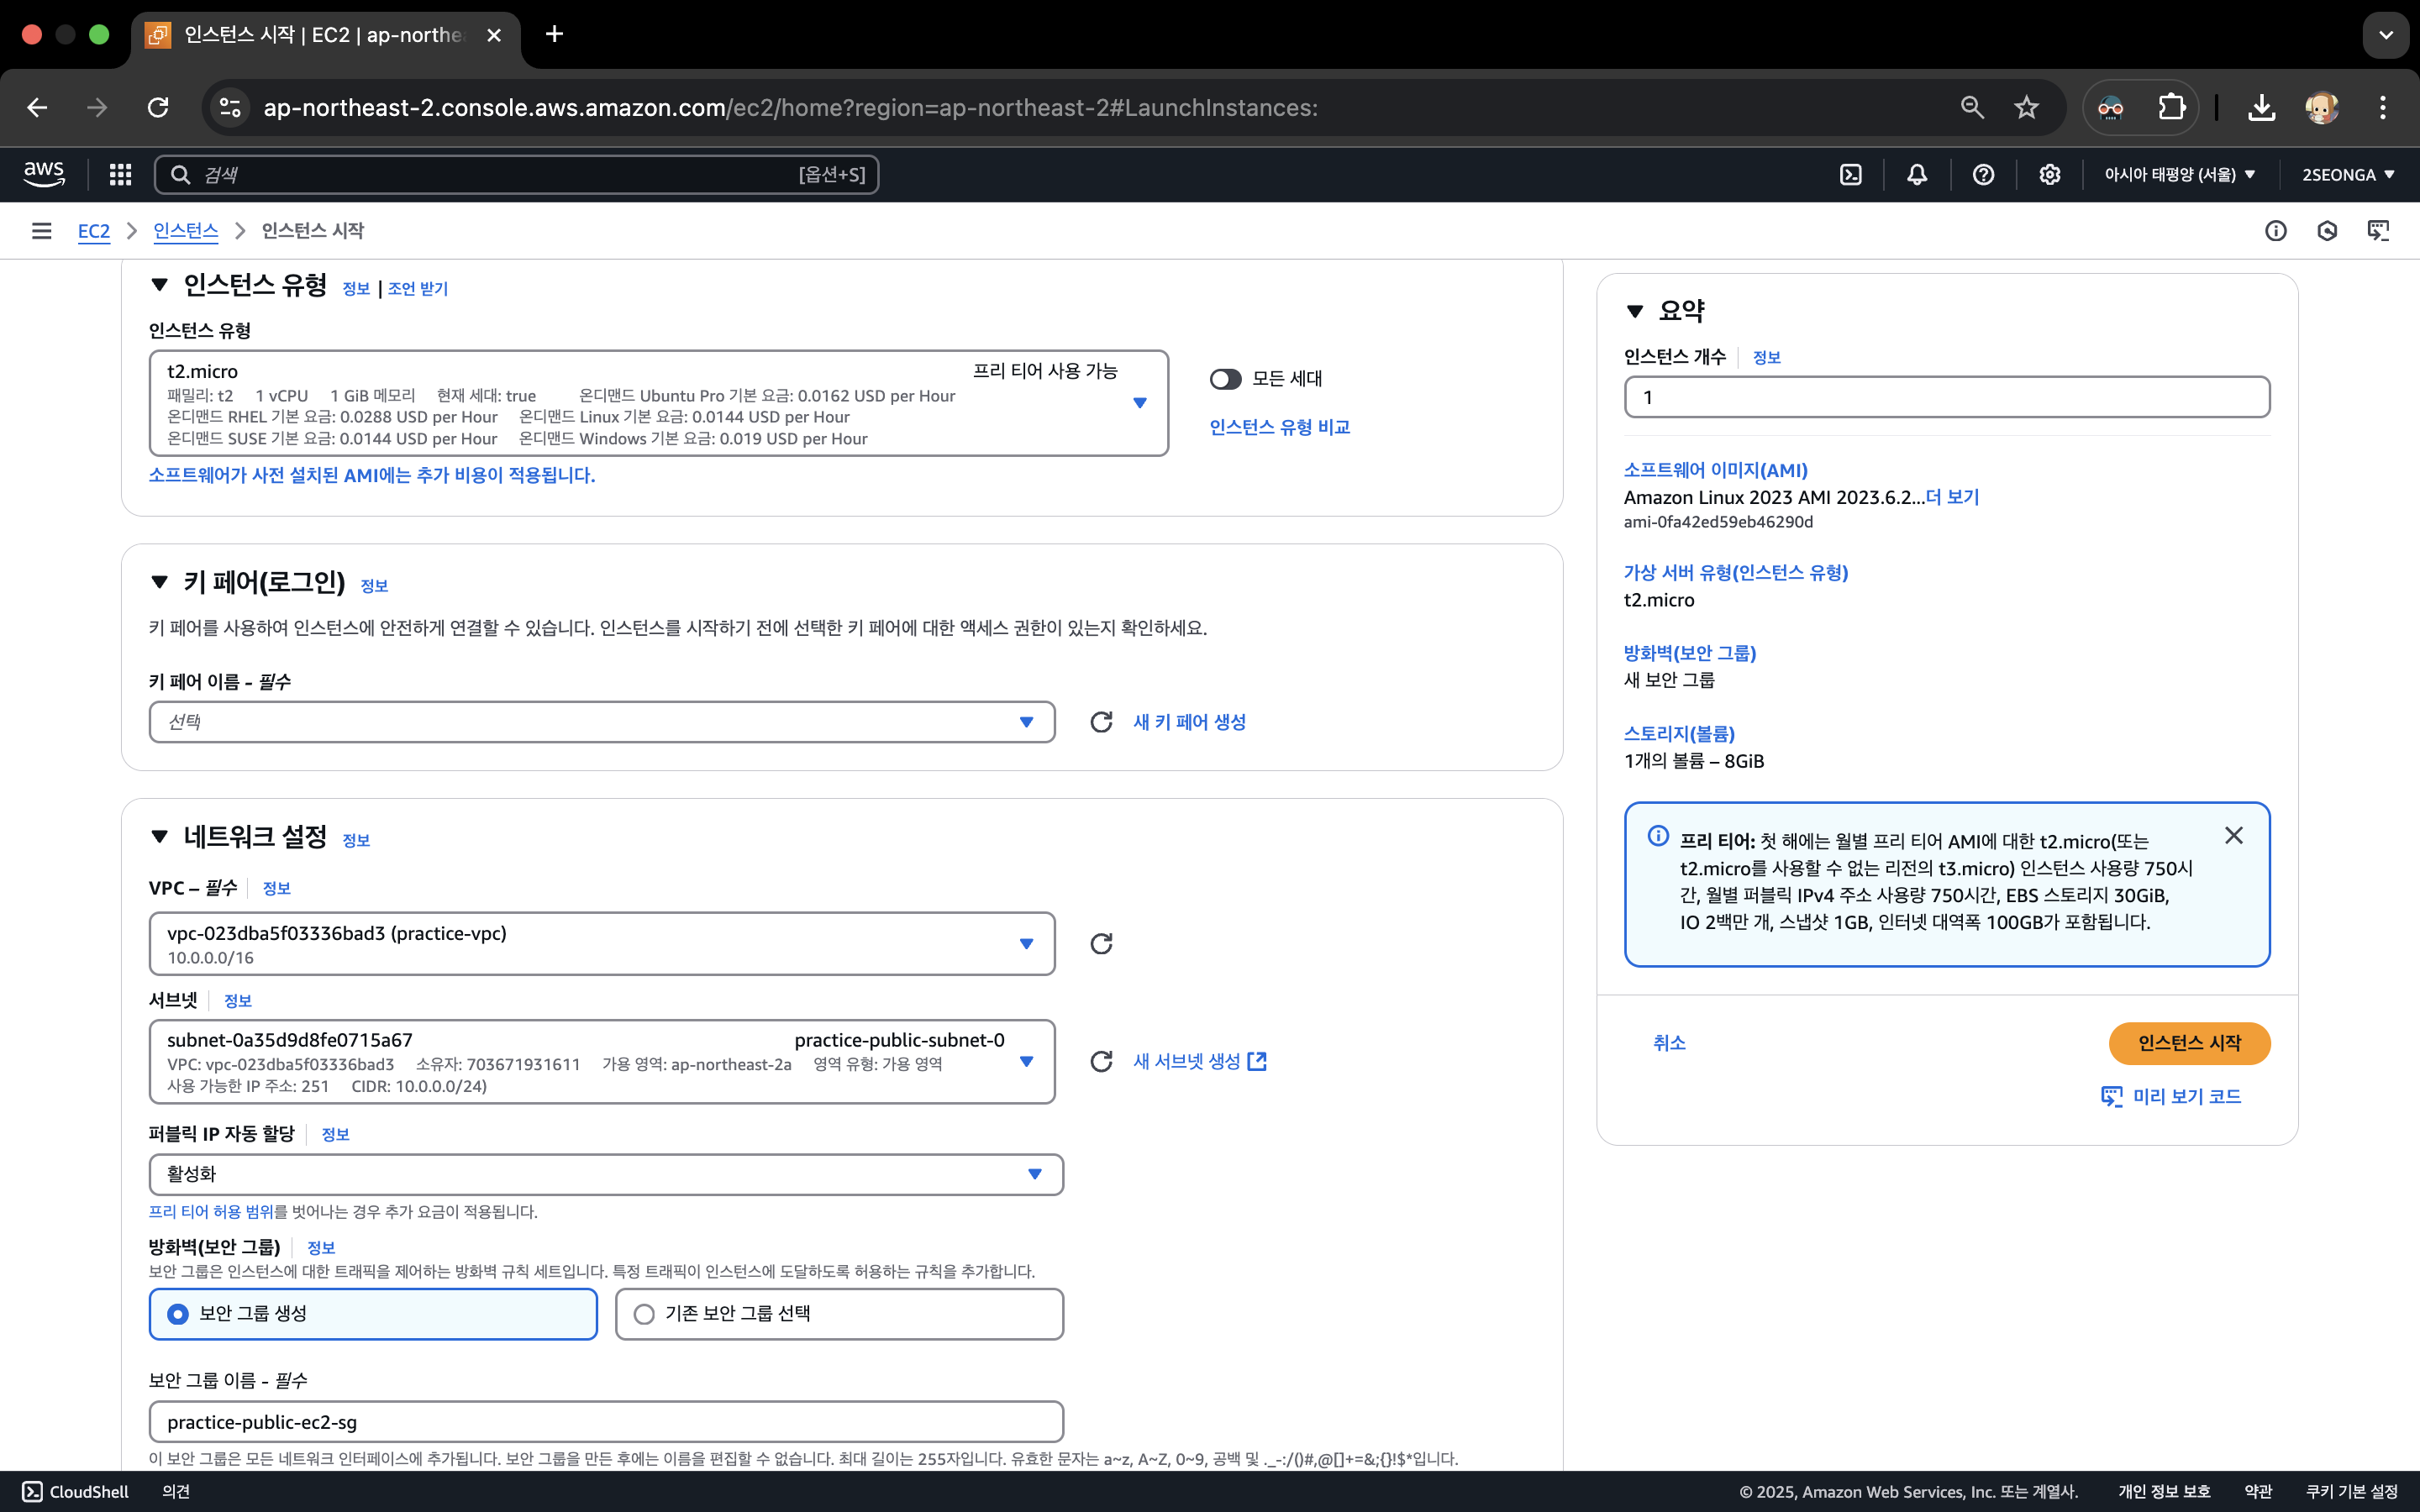Toggle the 모든 세대 switch

(x=1225, y=379)
